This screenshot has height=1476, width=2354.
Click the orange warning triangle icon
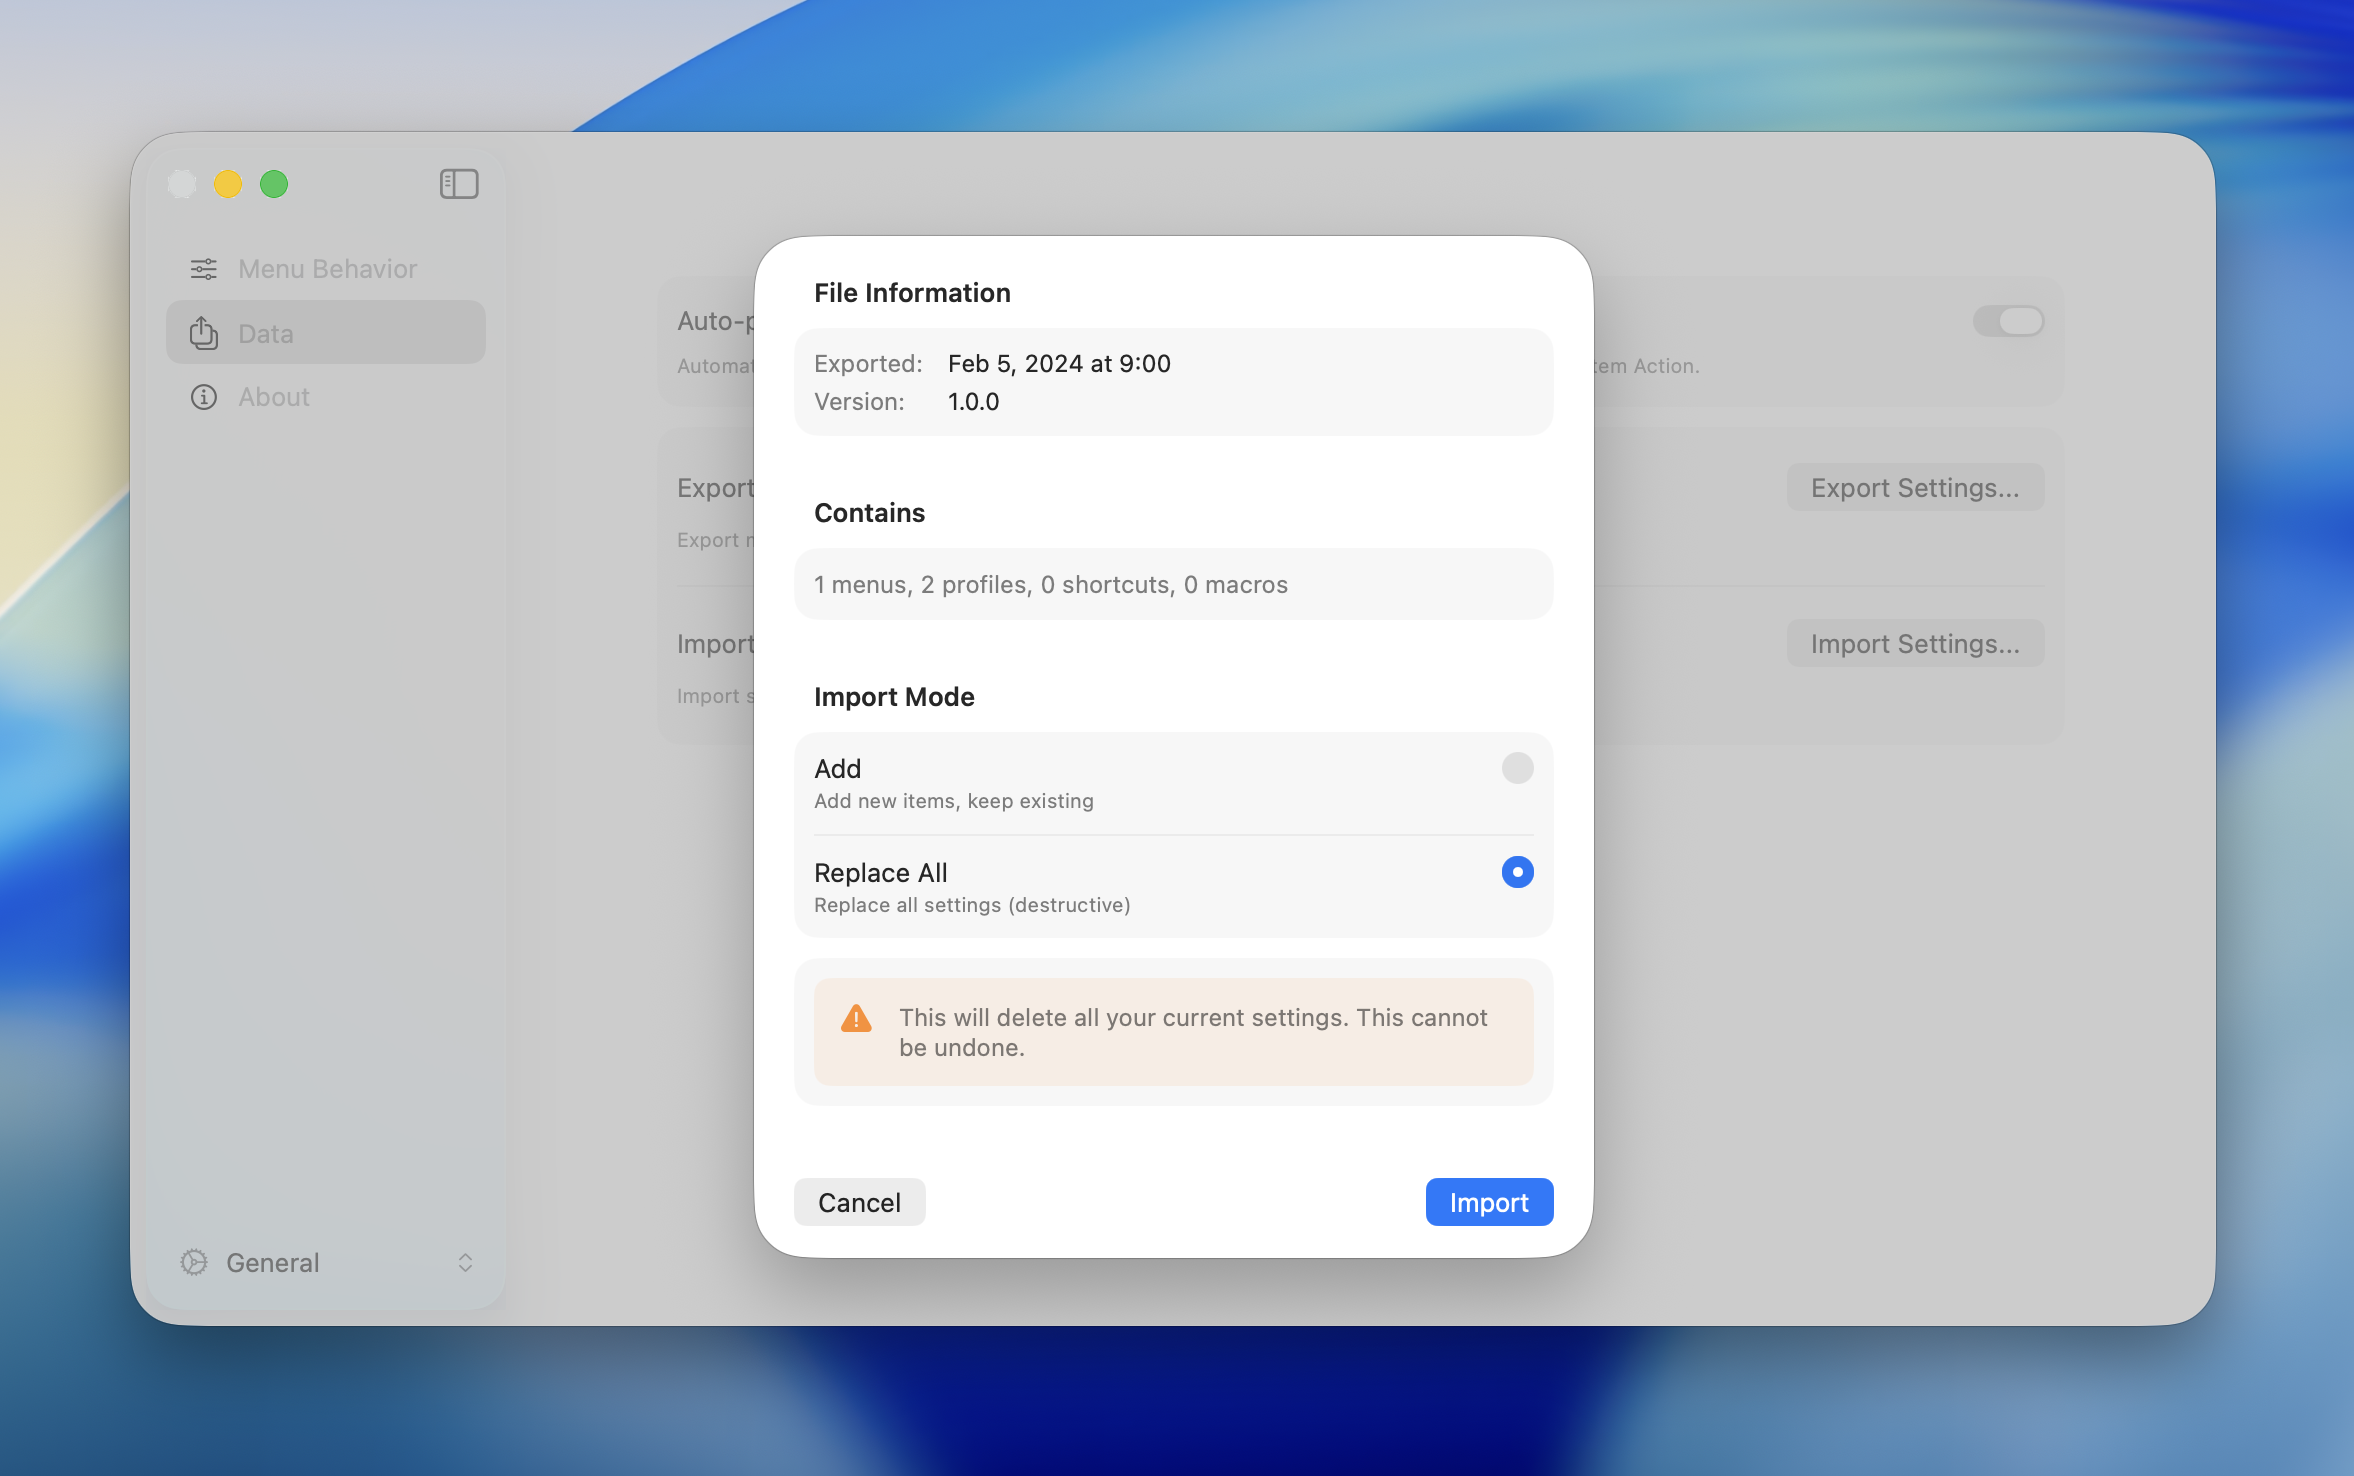click(x=856, y=1019)
